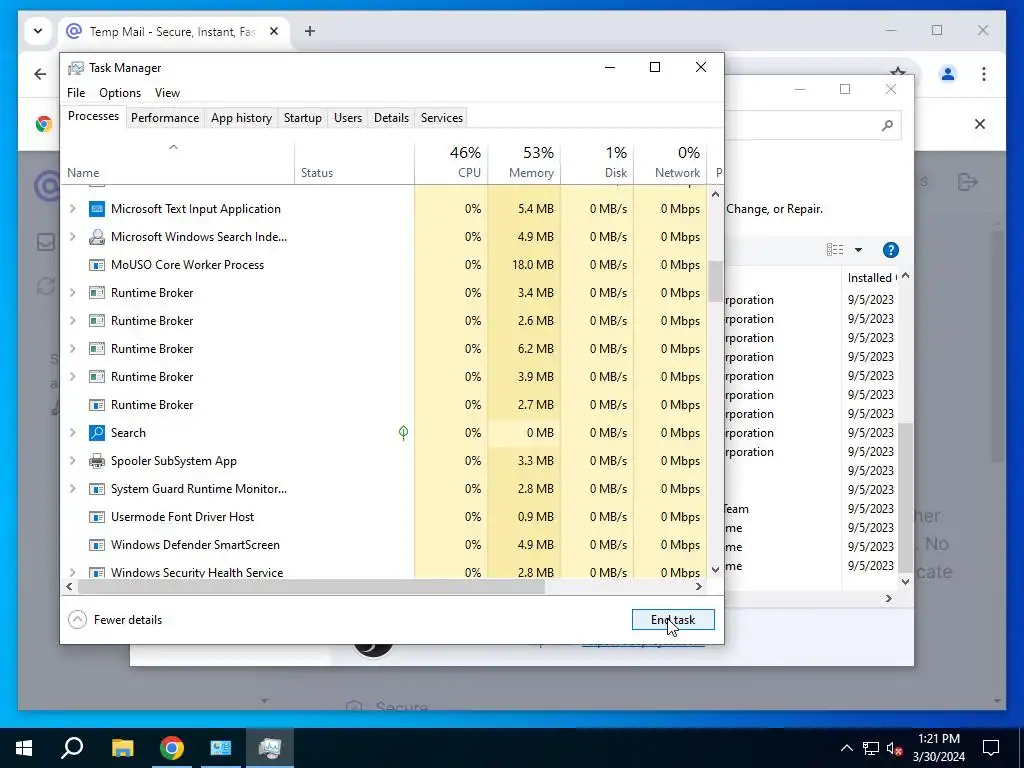The height and width of the screenshot is (768, 1024).
Task: Click the System Guard Runtime Monitor icon
Action: 97,489
